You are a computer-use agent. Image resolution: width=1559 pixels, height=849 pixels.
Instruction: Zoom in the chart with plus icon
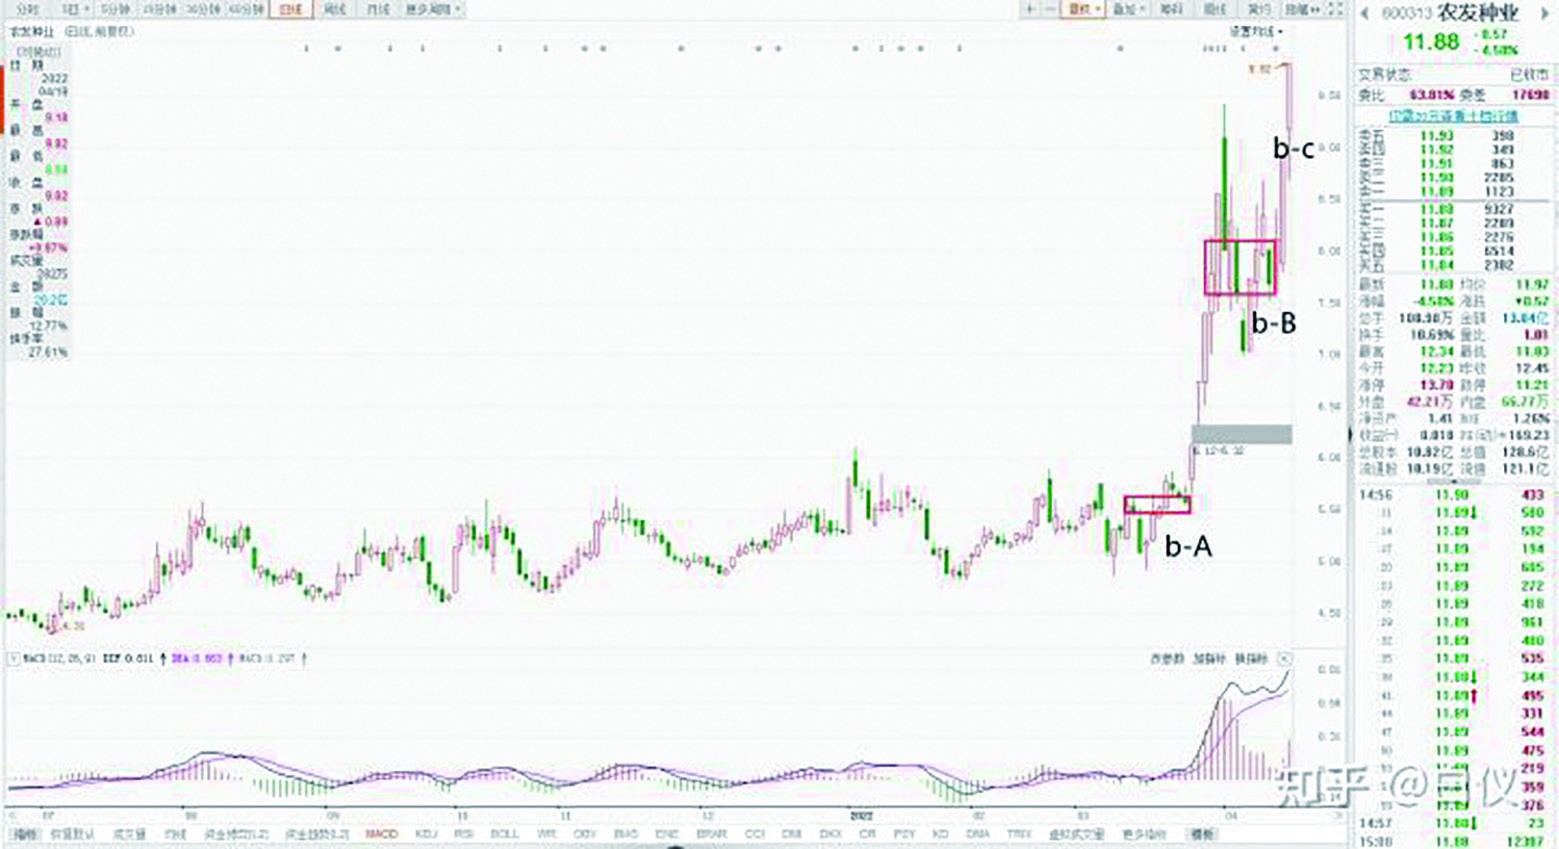pos(1030,9)
